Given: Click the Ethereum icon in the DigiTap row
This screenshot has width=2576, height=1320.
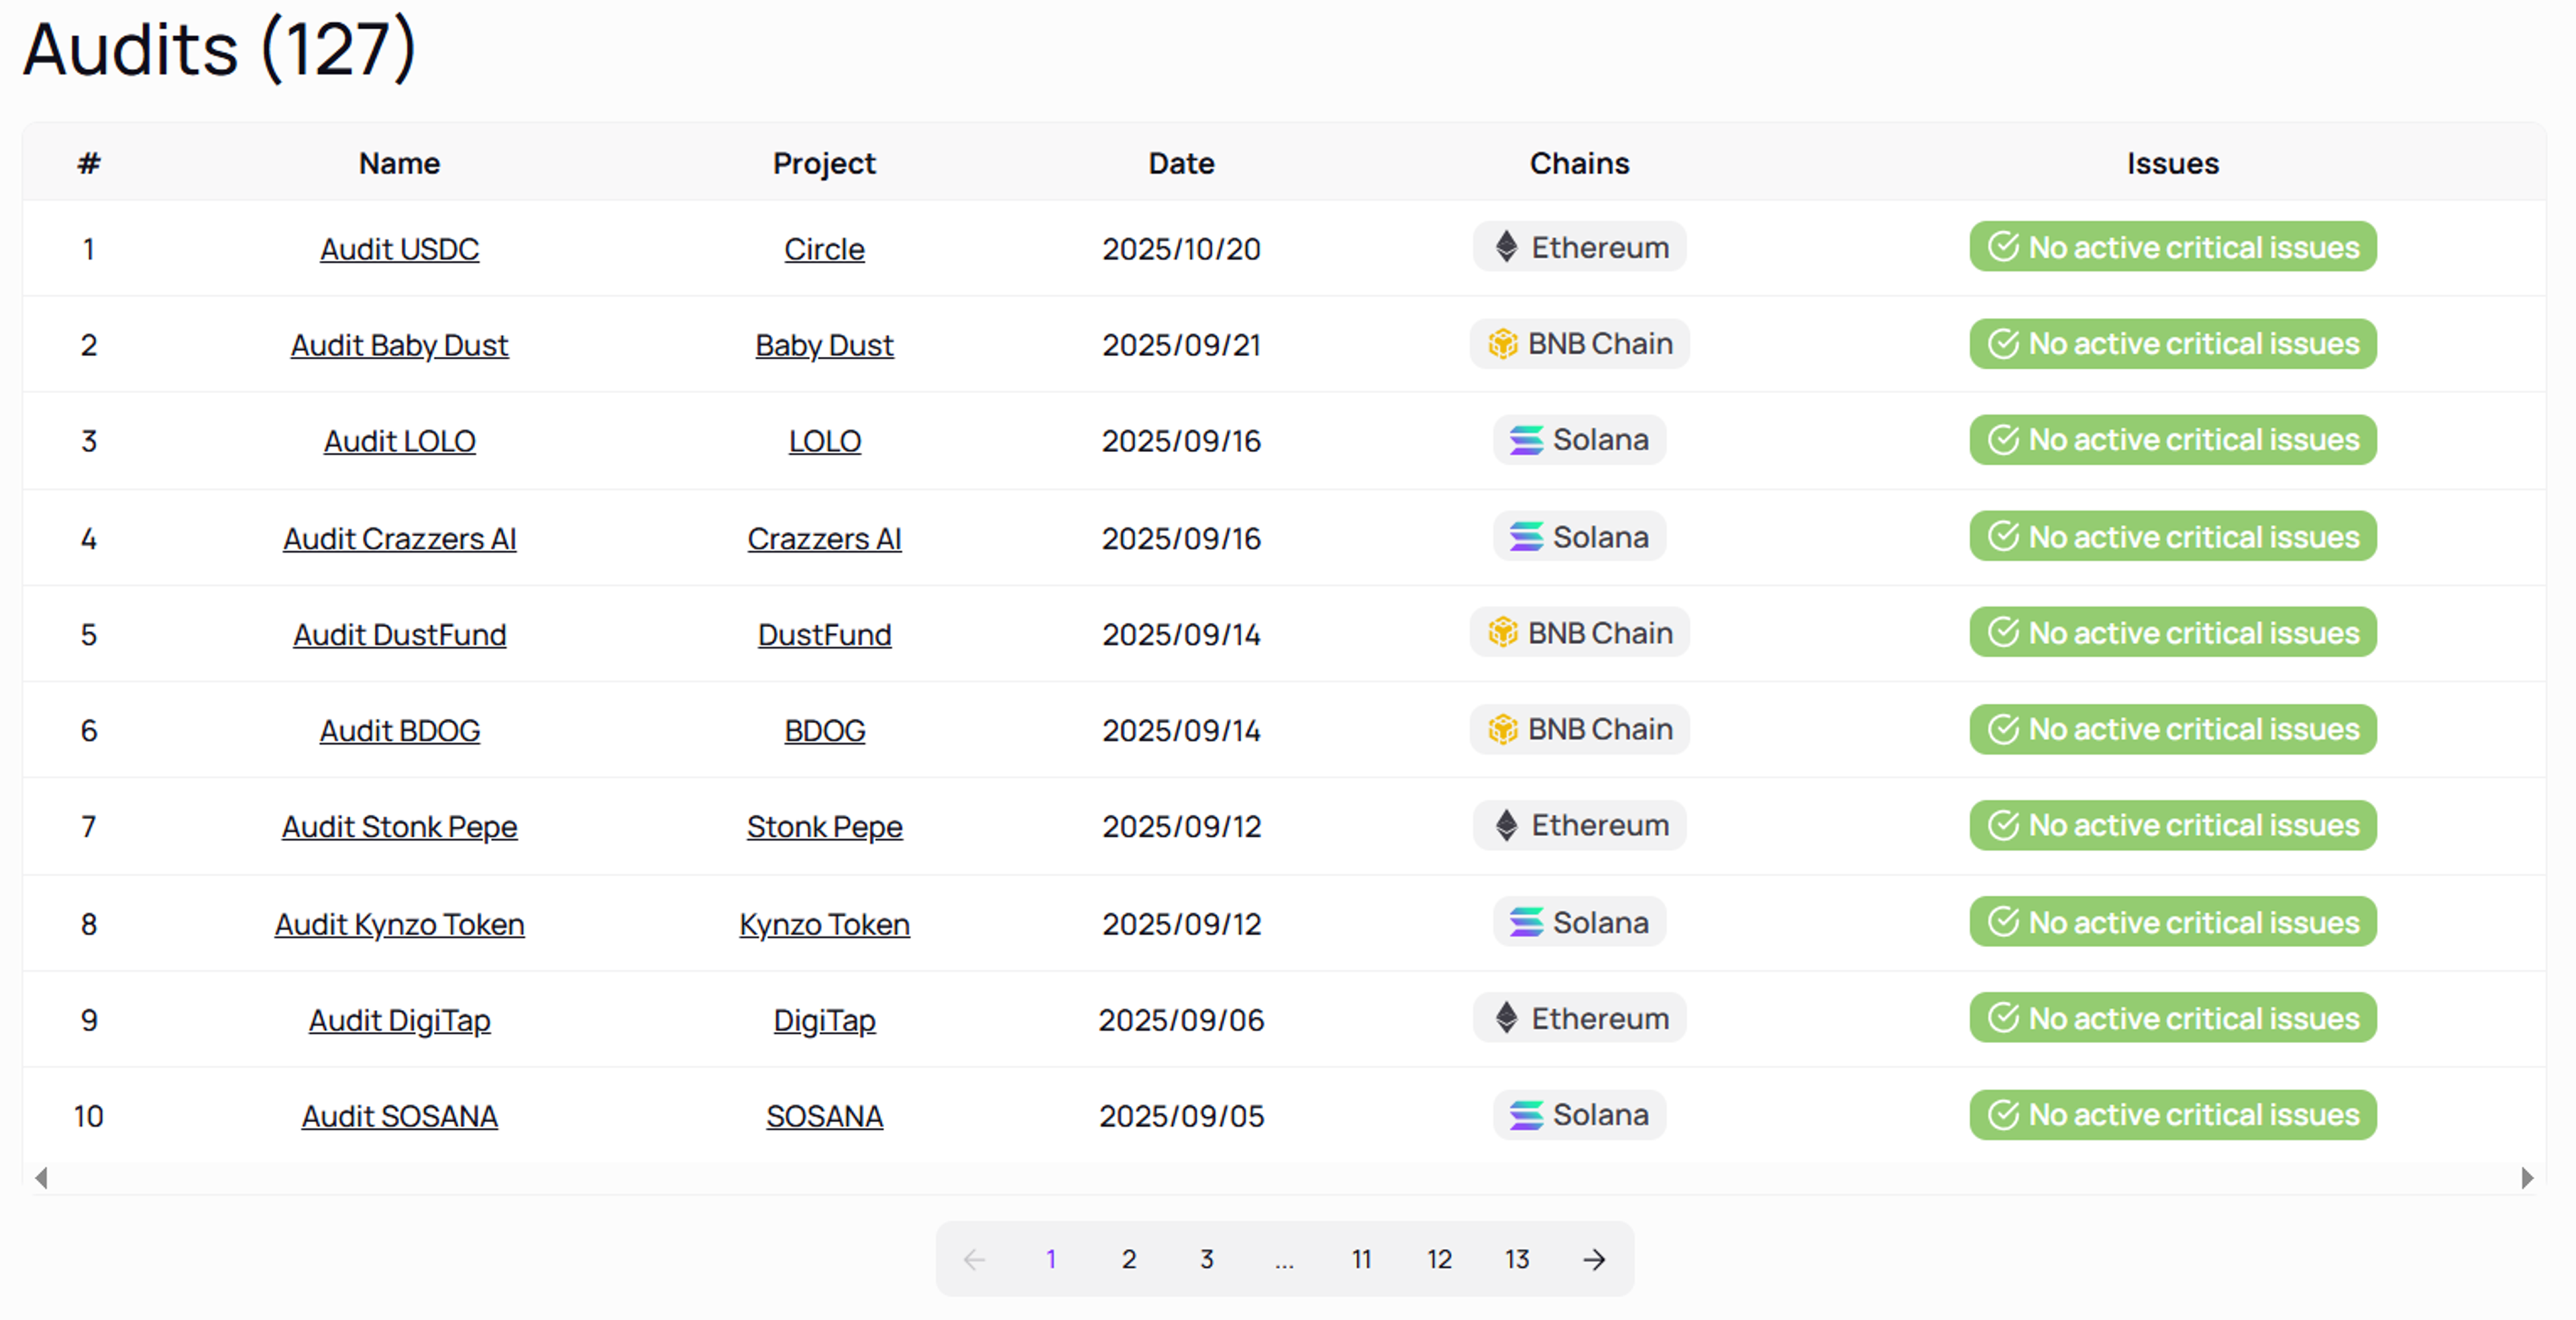Looking at the screenshot, I should [1506, 1018].
